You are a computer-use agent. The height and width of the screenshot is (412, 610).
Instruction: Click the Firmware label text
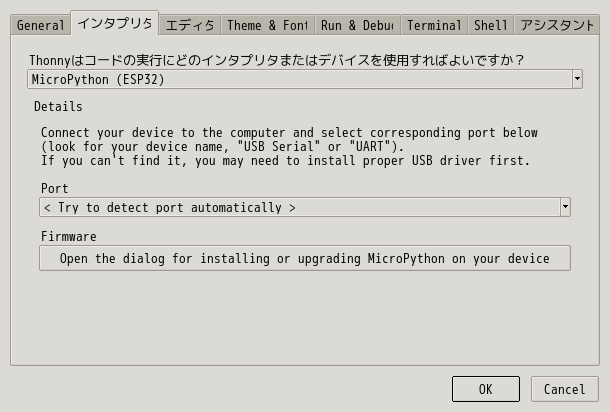(x=68, y=237)
